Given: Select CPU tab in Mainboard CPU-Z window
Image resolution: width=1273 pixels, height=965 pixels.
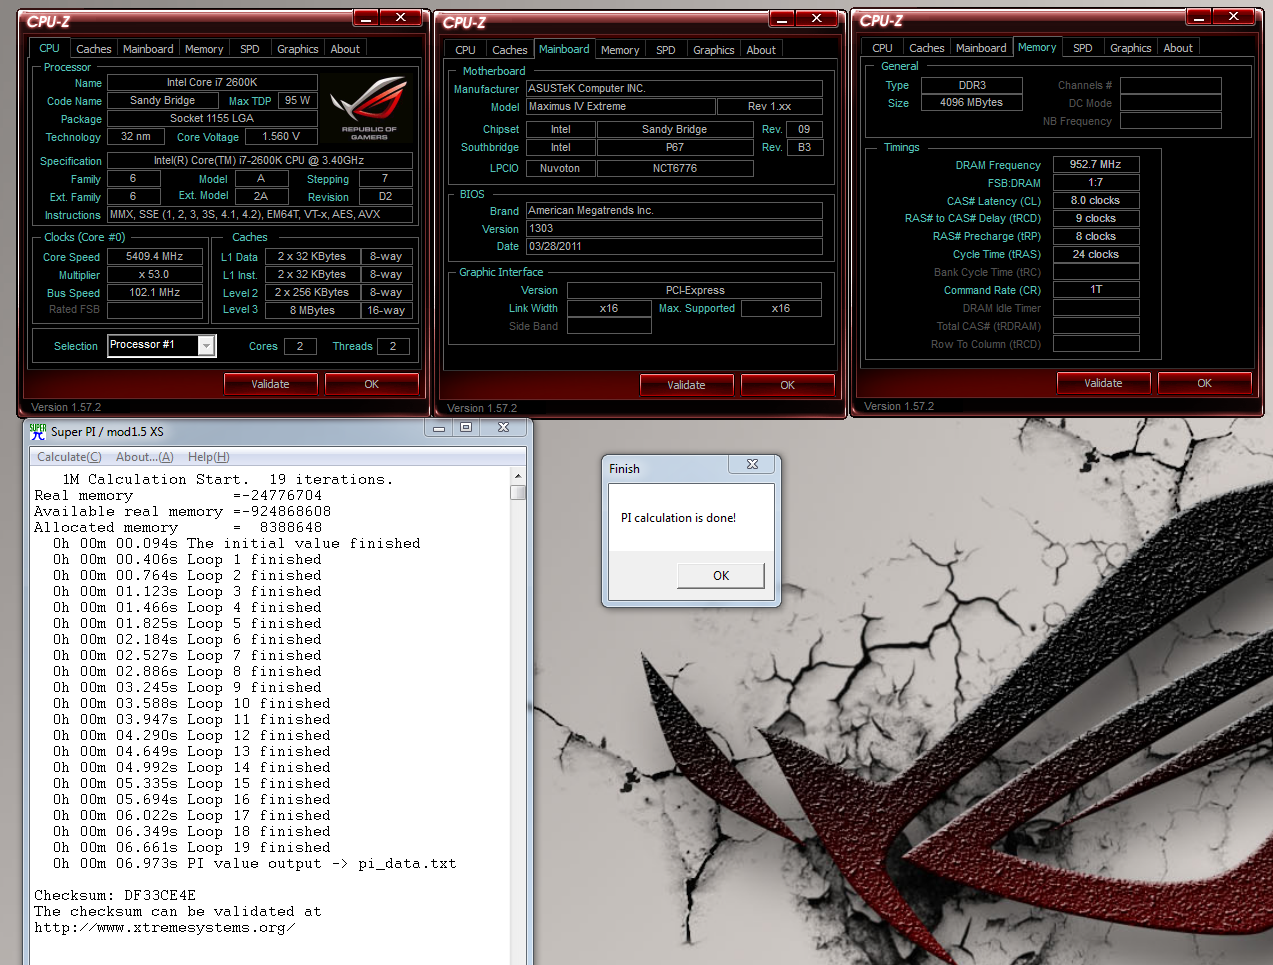Looking at the screenshot, I should [465, 50].
